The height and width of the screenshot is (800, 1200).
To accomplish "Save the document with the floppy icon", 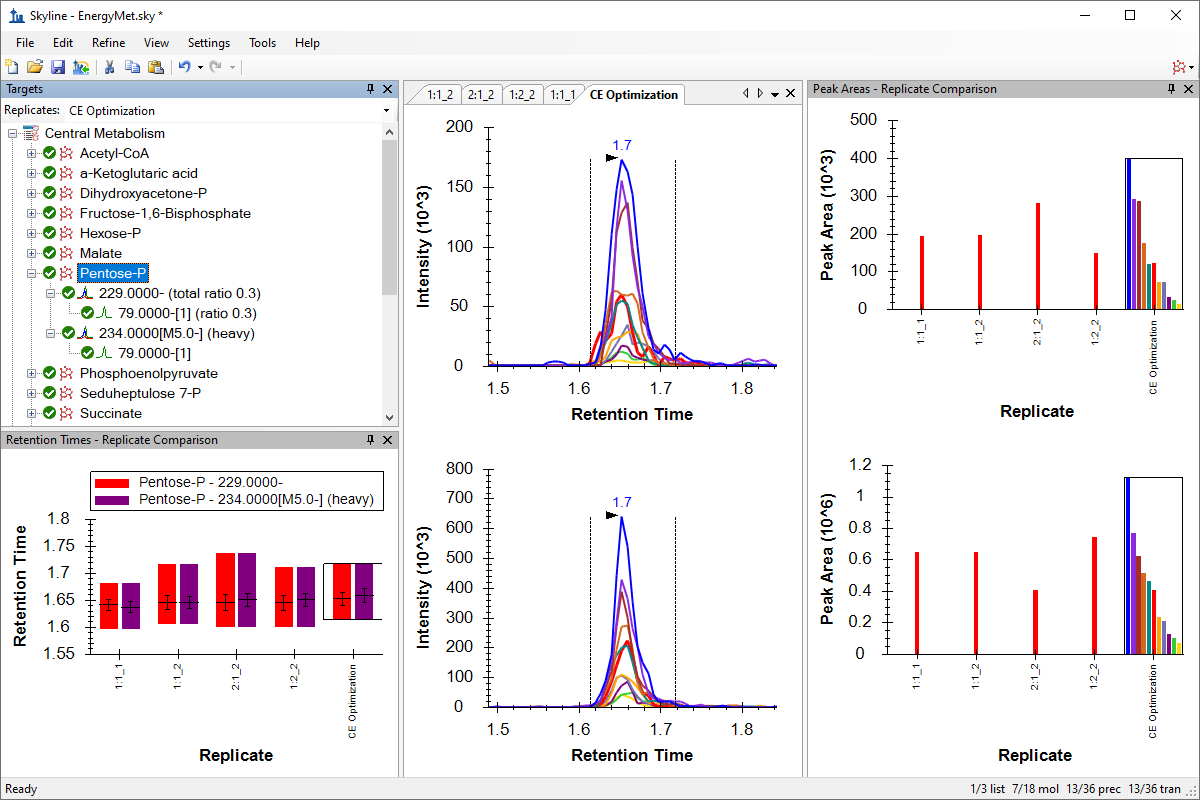I will [x=58, y=67].
